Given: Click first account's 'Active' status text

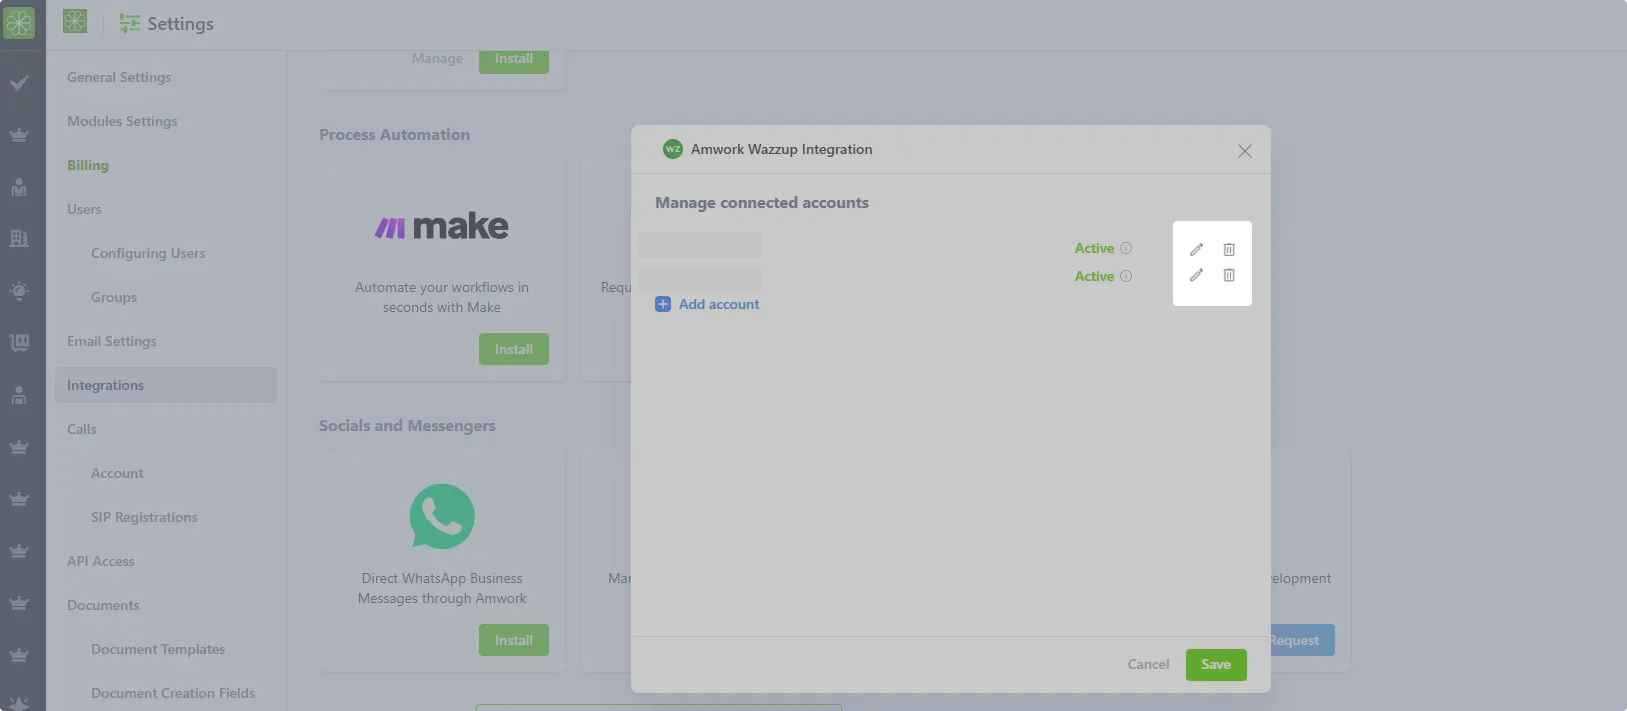Looking at the screenshot, I should (x=1094, y=248).
